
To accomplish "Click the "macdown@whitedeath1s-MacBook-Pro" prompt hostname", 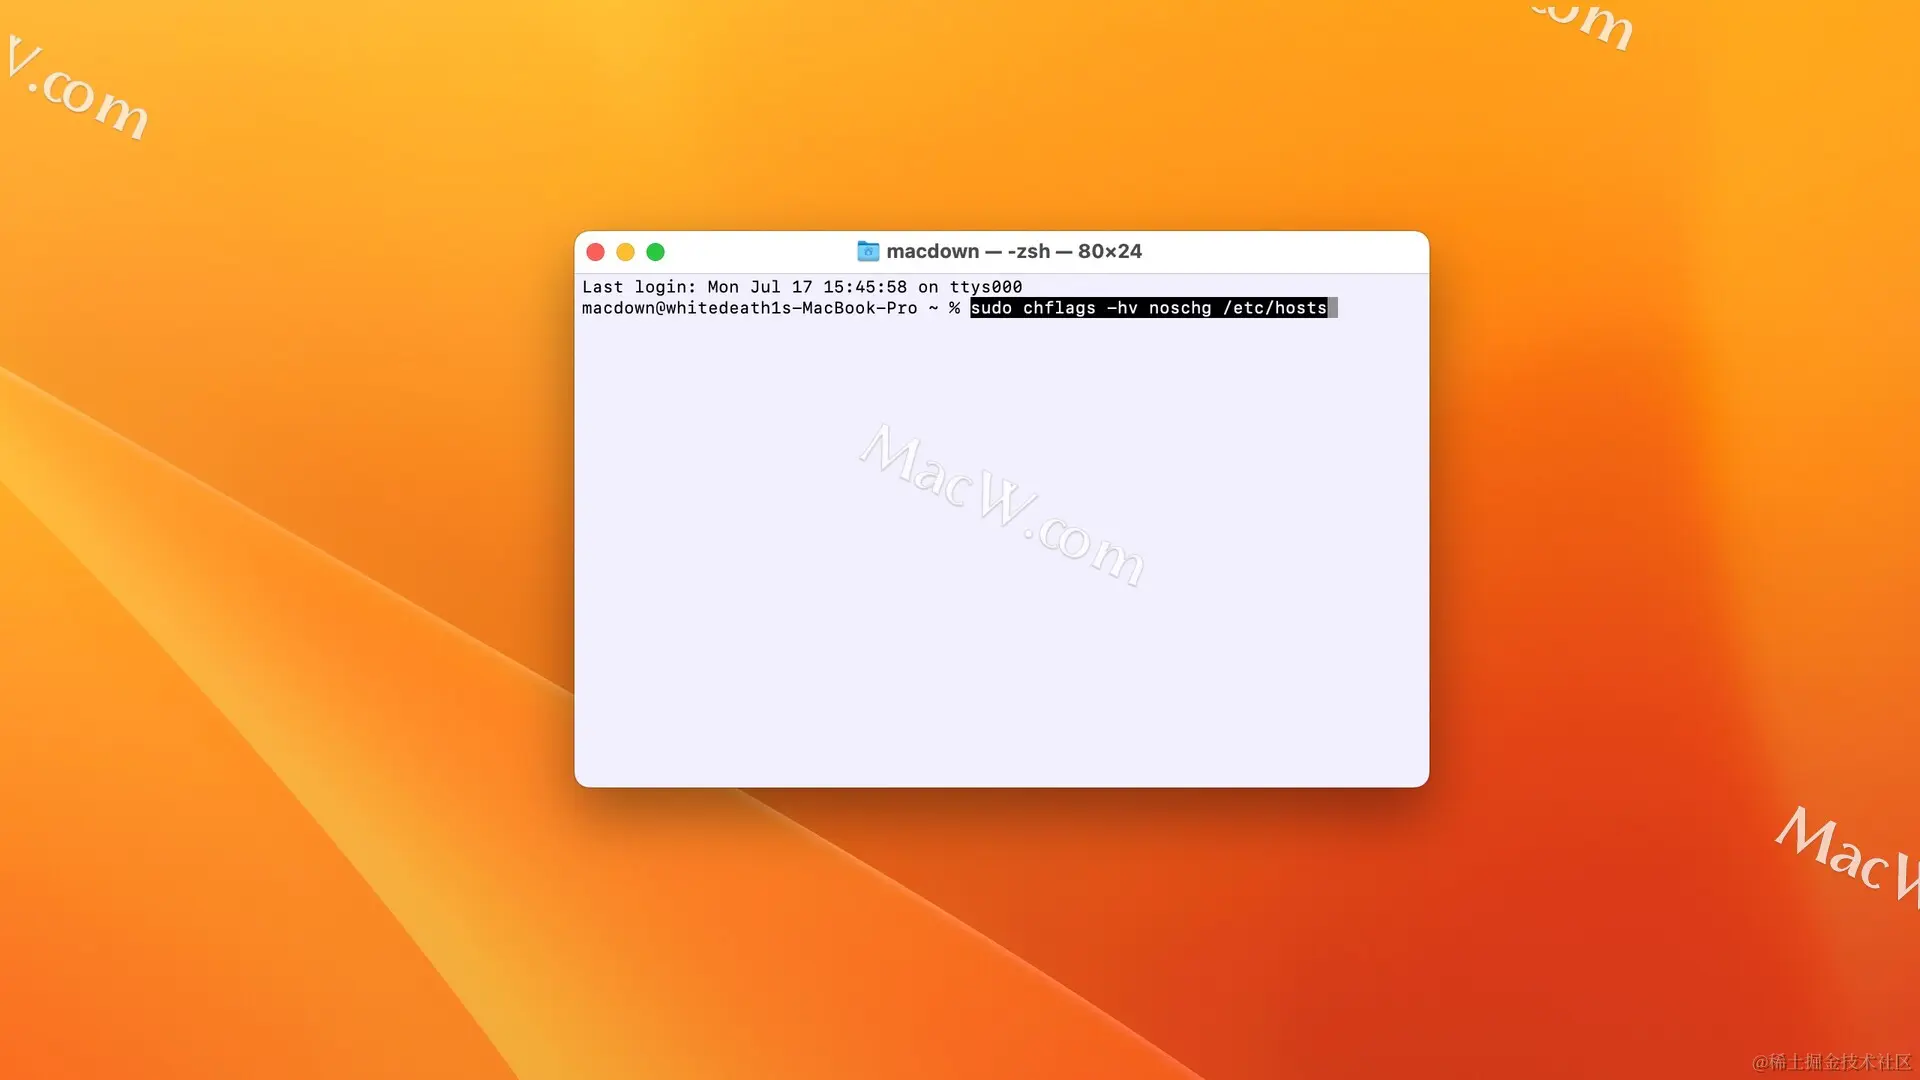I will pos(749,308).
